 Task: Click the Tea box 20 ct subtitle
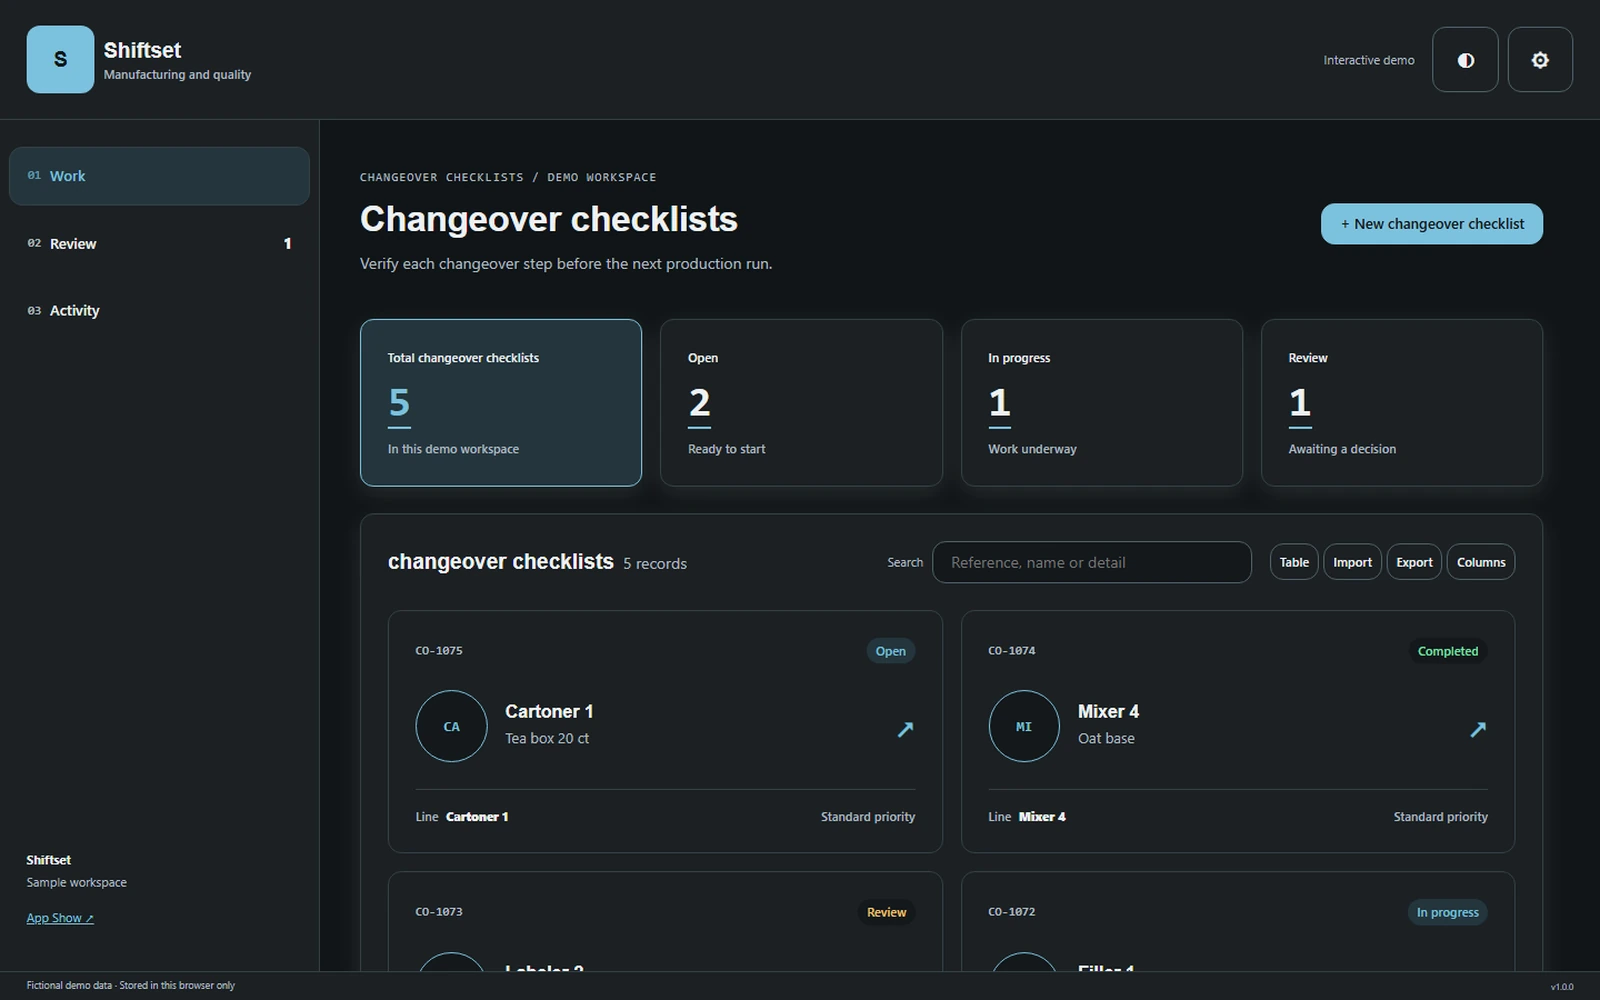(x=547, y=738)
